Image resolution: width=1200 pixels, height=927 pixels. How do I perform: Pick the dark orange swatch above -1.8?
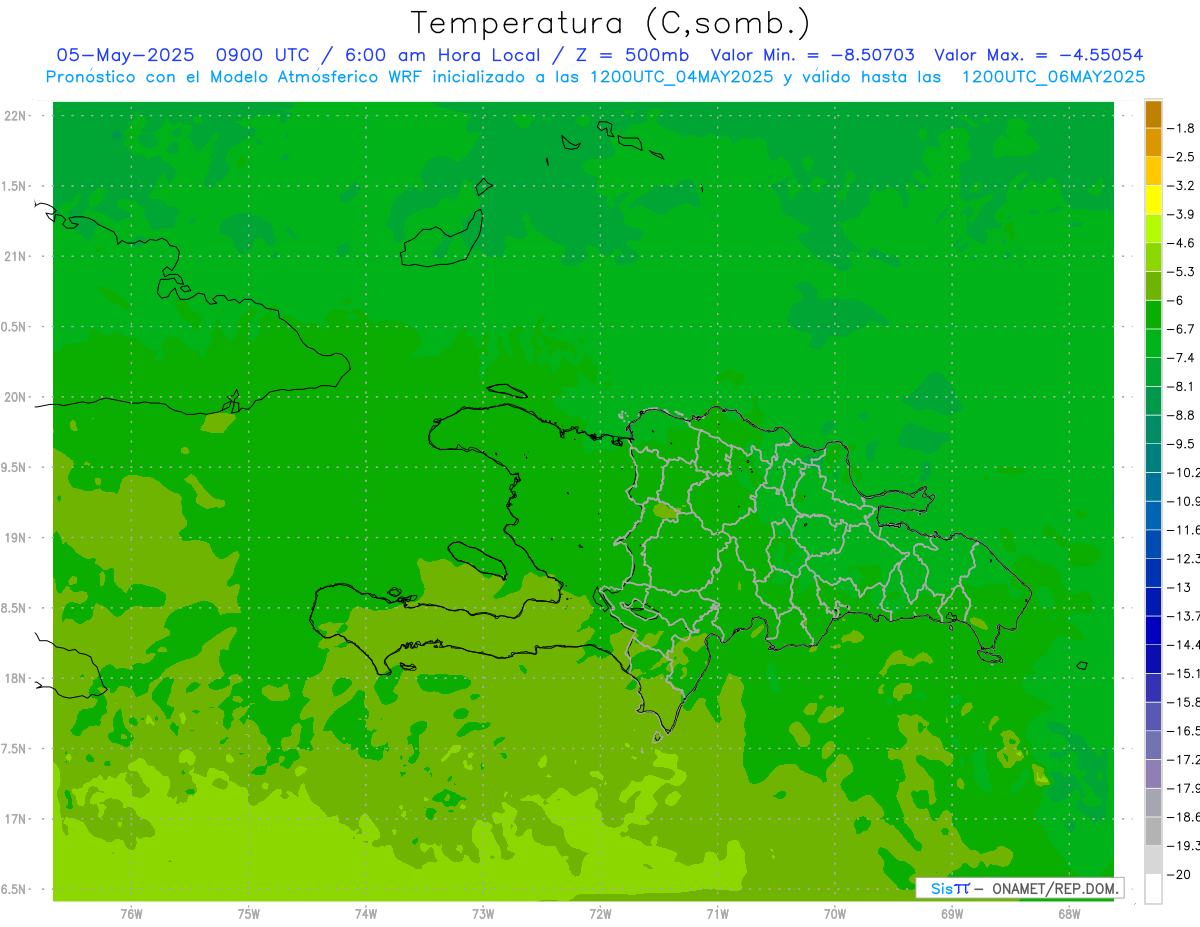[1153, 114]
